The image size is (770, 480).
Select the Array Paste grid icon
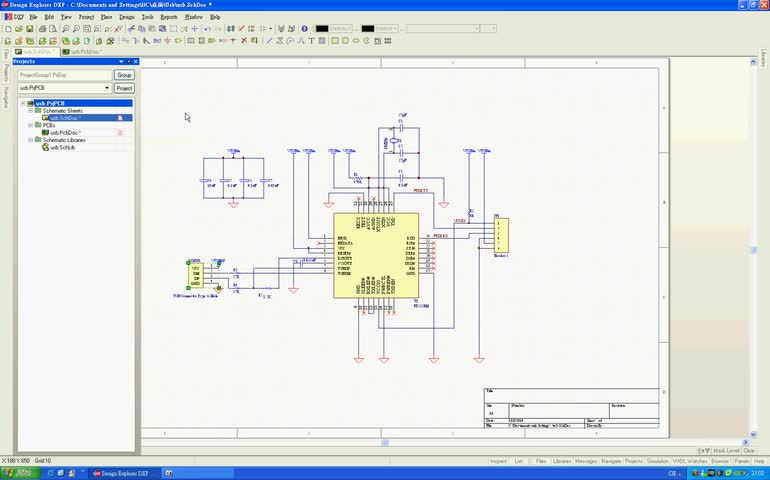[388, 41]
